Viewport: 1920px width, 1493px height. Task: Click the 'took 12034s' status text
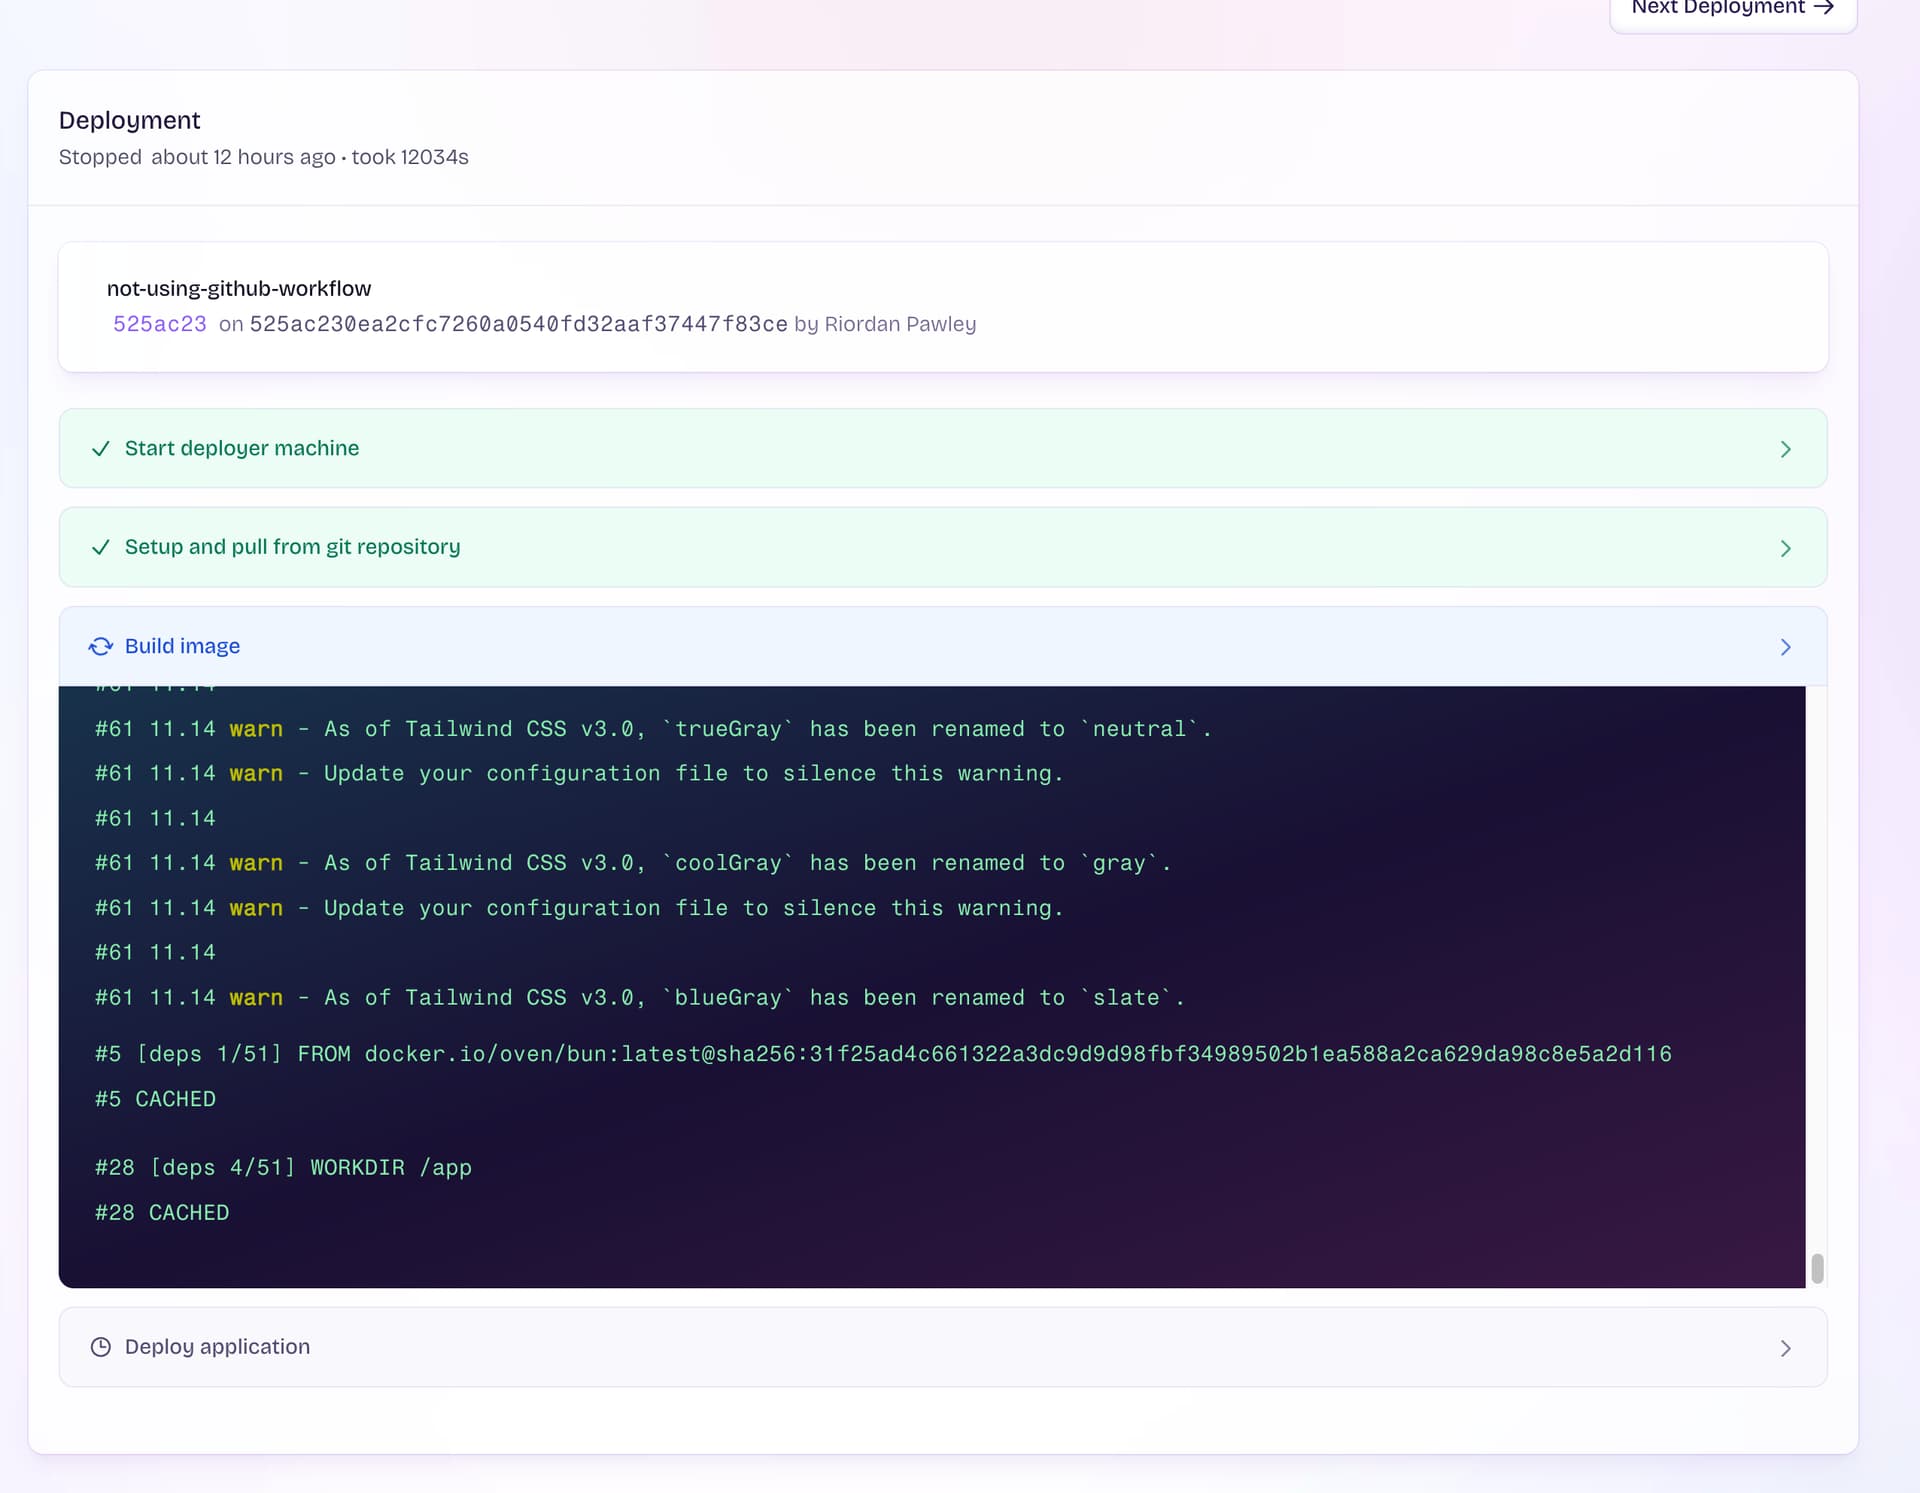[410, 157]
